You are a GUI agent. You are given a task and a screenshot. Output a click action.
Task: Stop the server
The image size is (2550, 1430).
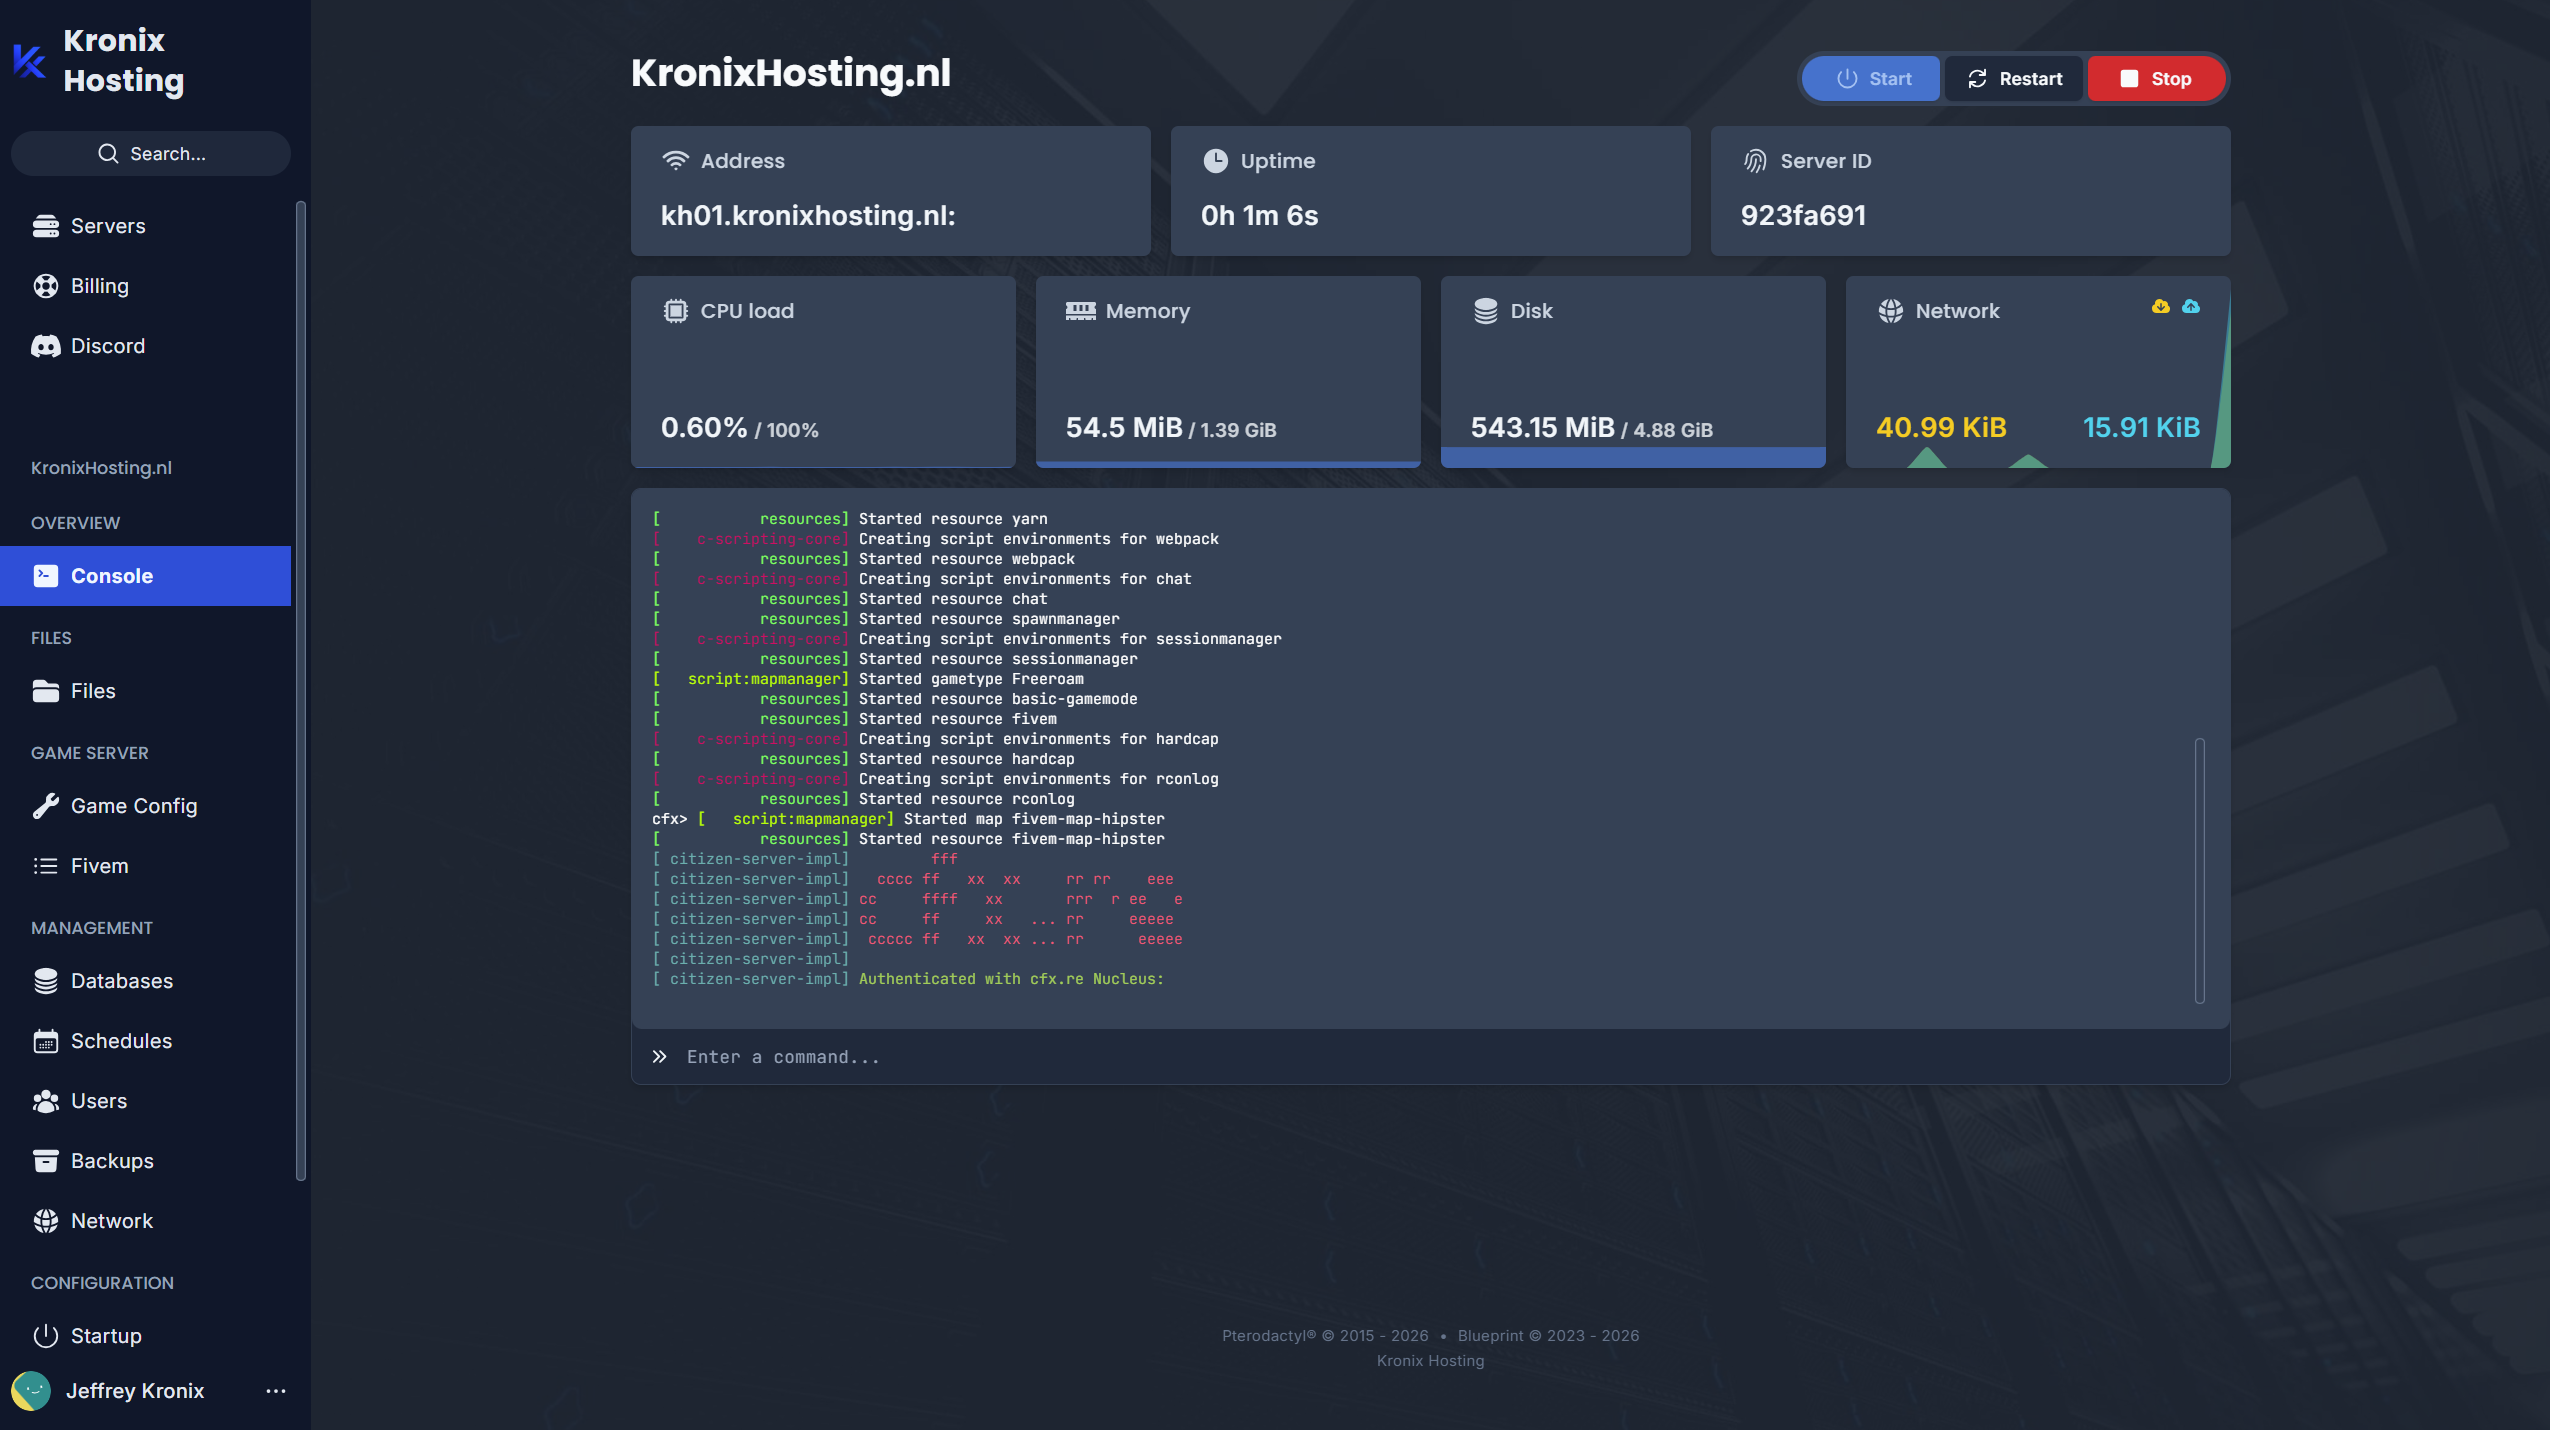coord(2156,79)
